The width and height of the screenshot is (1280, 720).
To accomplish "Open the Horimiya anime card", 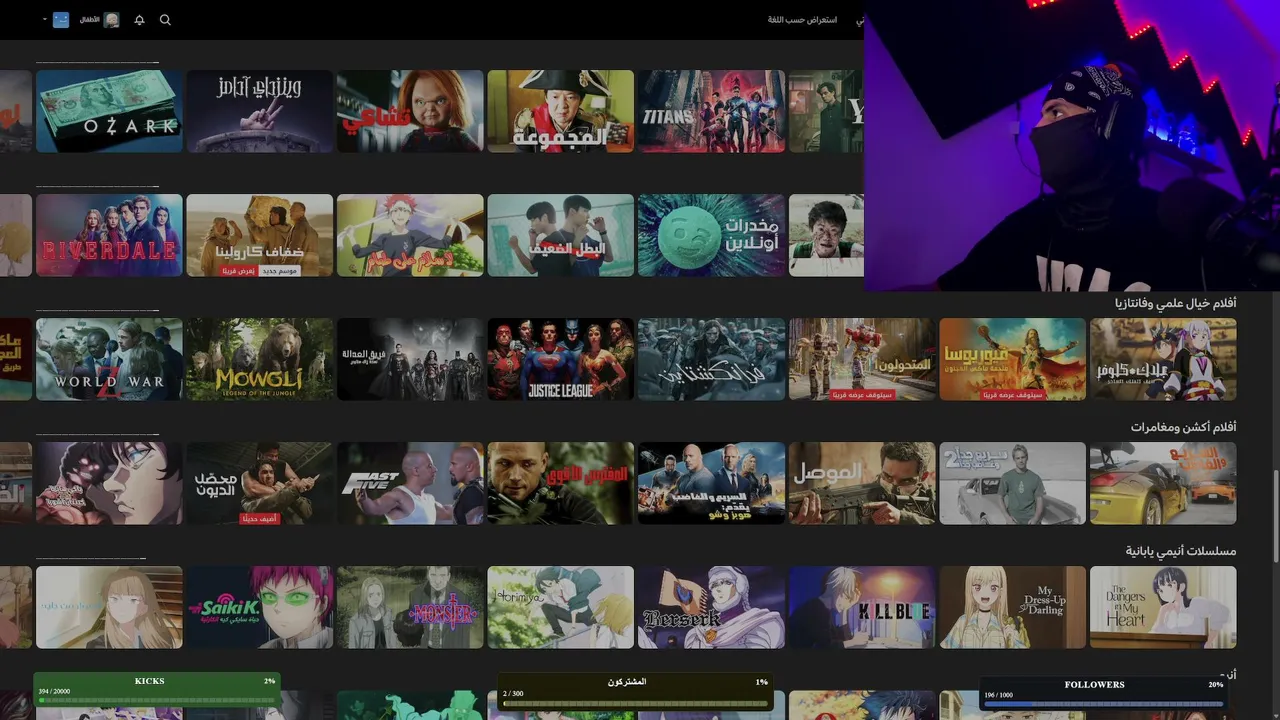I will [561, 607].
